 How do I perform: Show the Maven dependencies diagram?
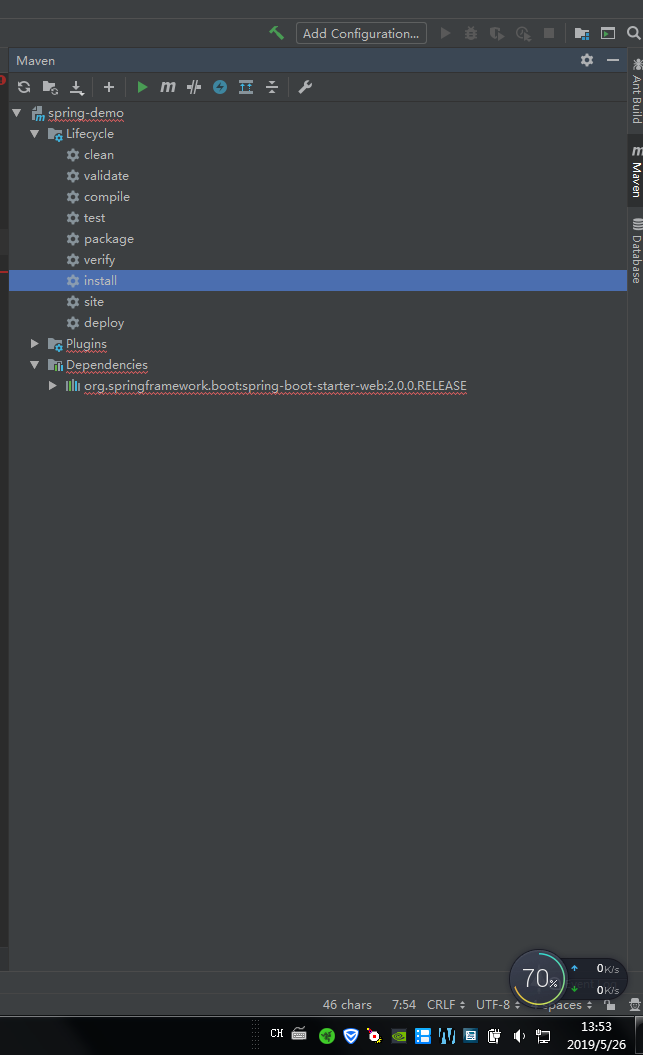(x=219, y=87)
